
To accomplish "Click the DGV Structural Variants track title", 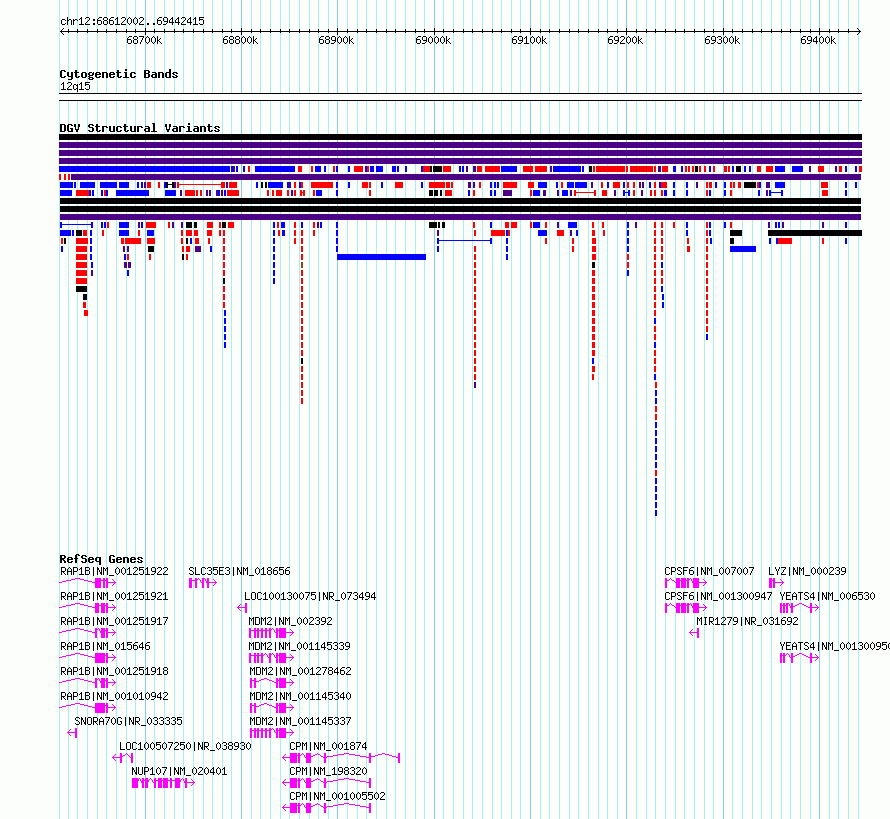I will 140,128.
